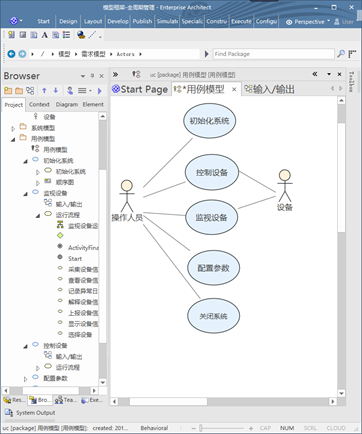Open the Enterprise Architect application menu icon
The image size is (362, 434).
(x=14, y=21)
